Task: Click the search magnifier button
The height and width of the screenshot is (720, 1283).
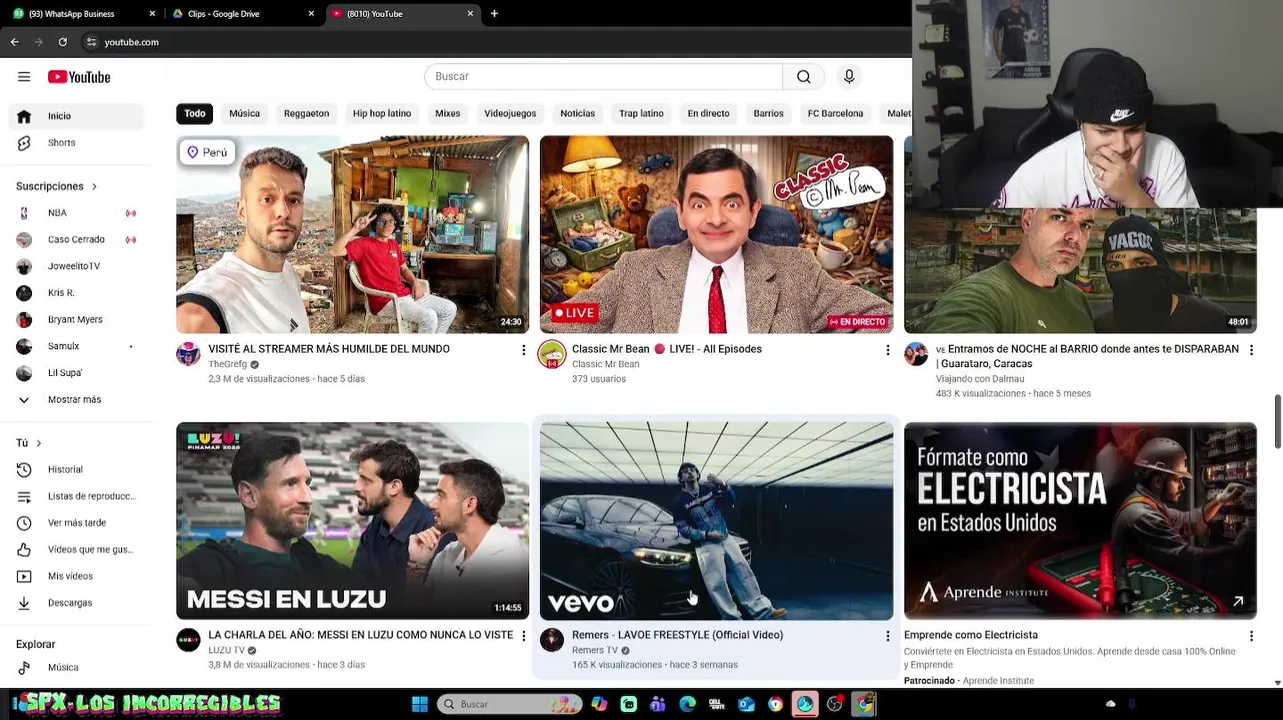Action: [803, 77]
